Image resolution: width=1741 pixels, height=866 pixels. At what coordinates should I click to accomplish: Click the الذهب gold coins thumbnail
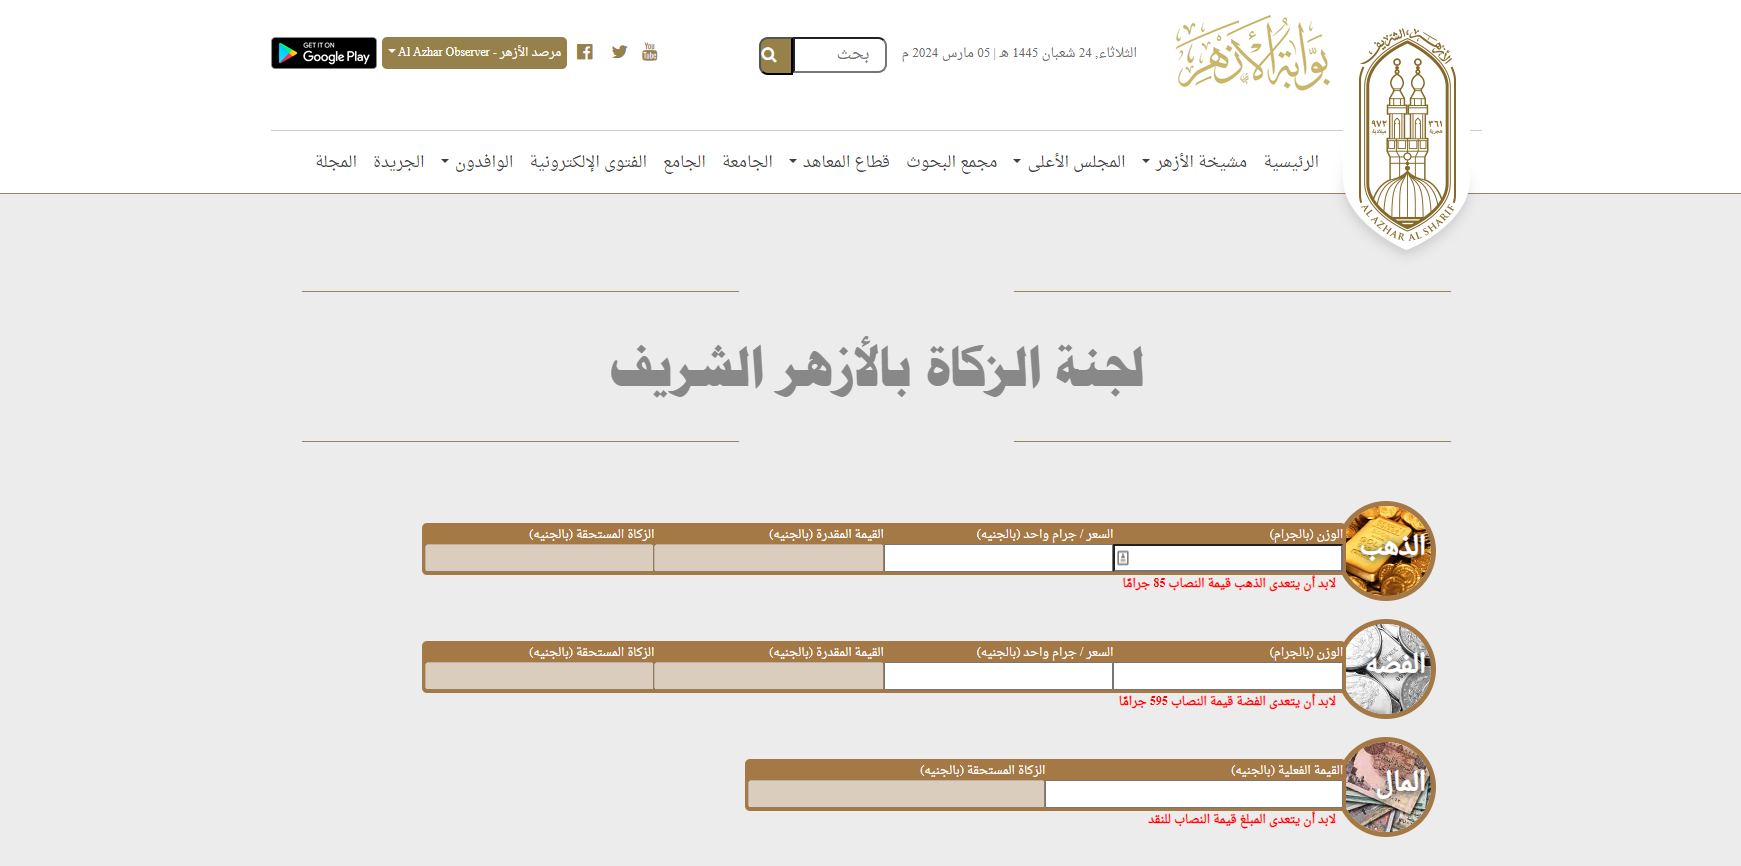[1388, 551]
